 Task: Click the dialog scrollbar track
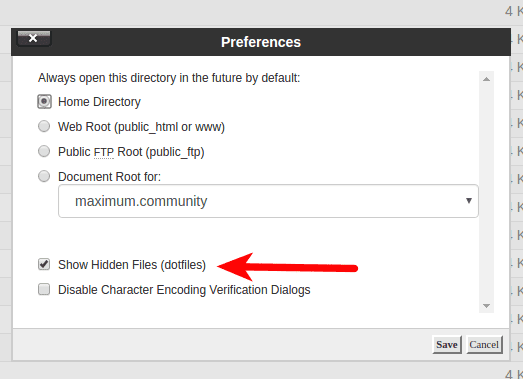(x=487, y=193)
